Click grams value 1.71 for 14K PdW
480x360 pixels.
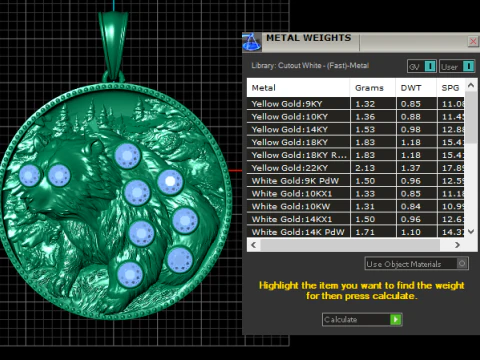365,232
